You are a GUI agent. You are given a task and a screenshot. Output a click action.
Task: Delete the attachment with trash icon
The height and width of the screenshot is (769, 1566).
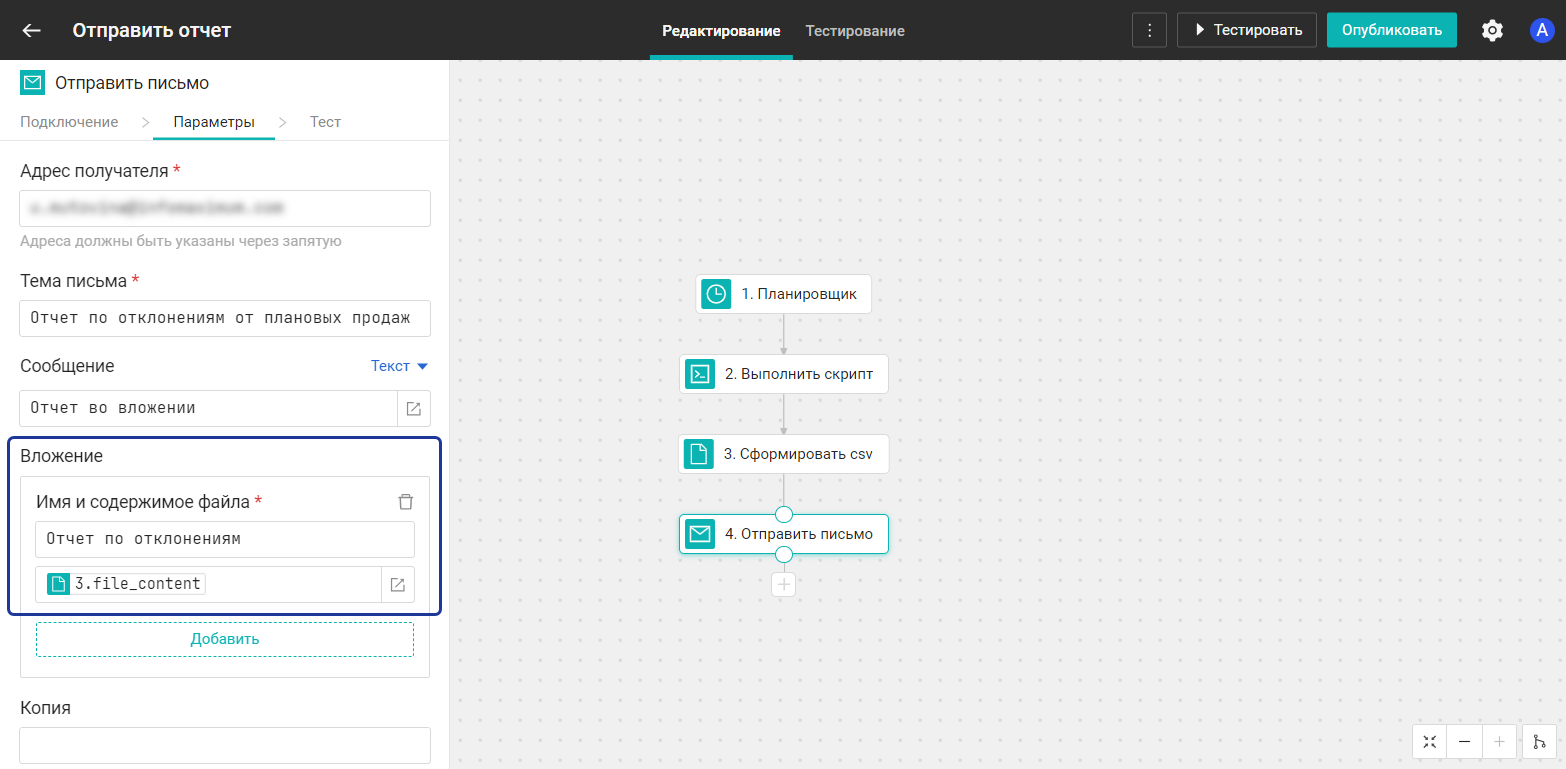405,502
